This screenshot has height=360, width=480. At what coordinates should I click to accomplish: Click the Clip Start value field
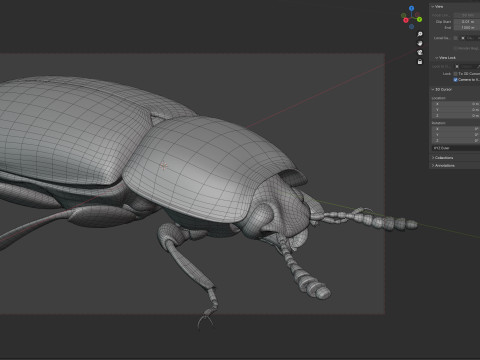pyautogui.click(x=467, y=22)
